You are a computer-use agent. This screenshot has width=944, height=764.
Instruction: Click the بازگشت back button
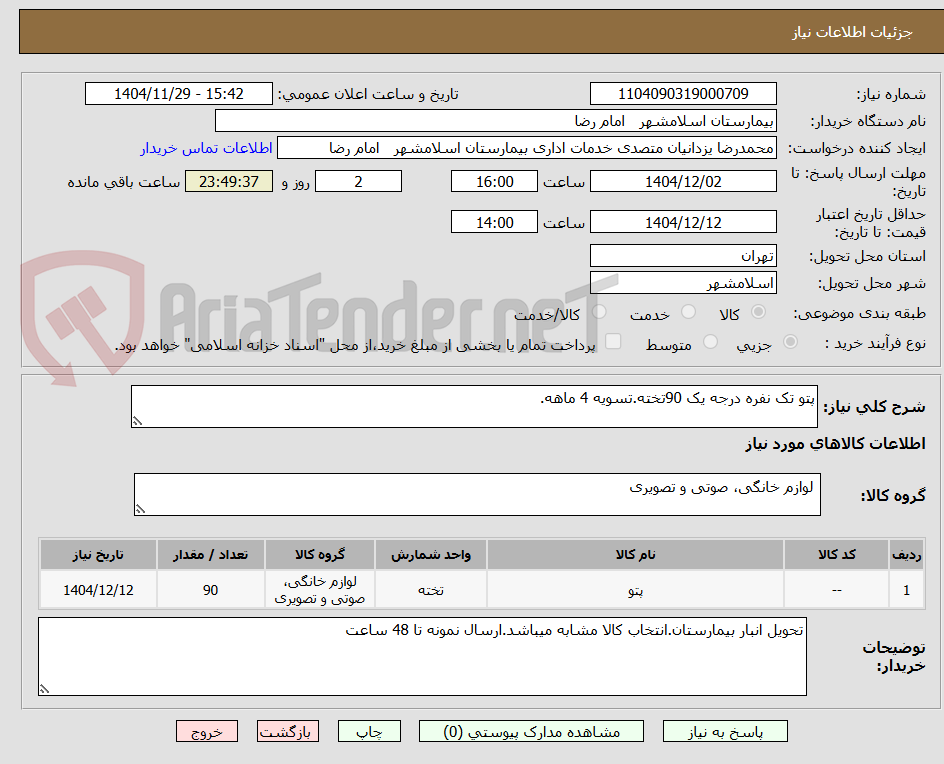[x=288, y=731]
